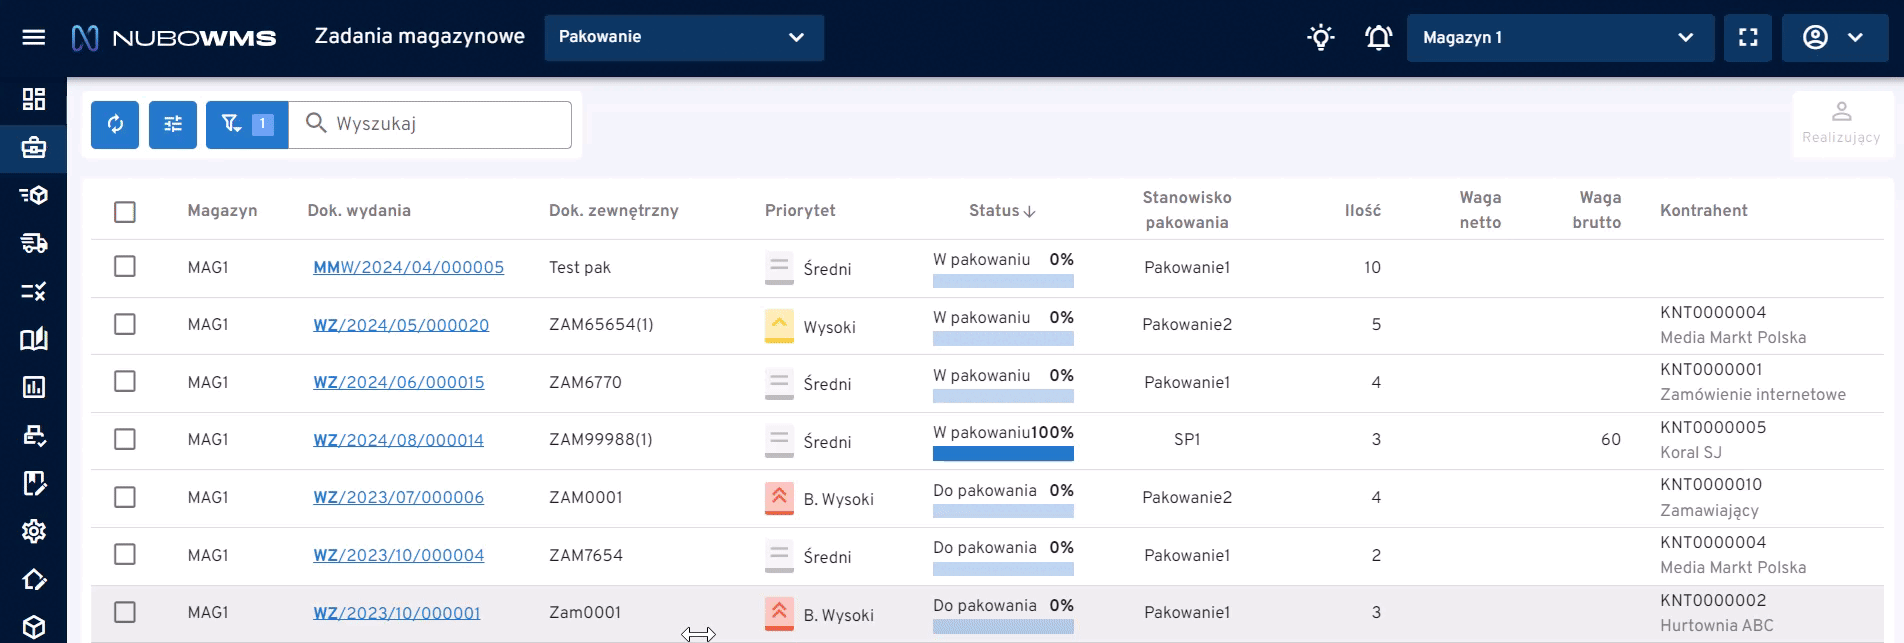
Task: Click the refresh list button
Action: coord(115,124)
